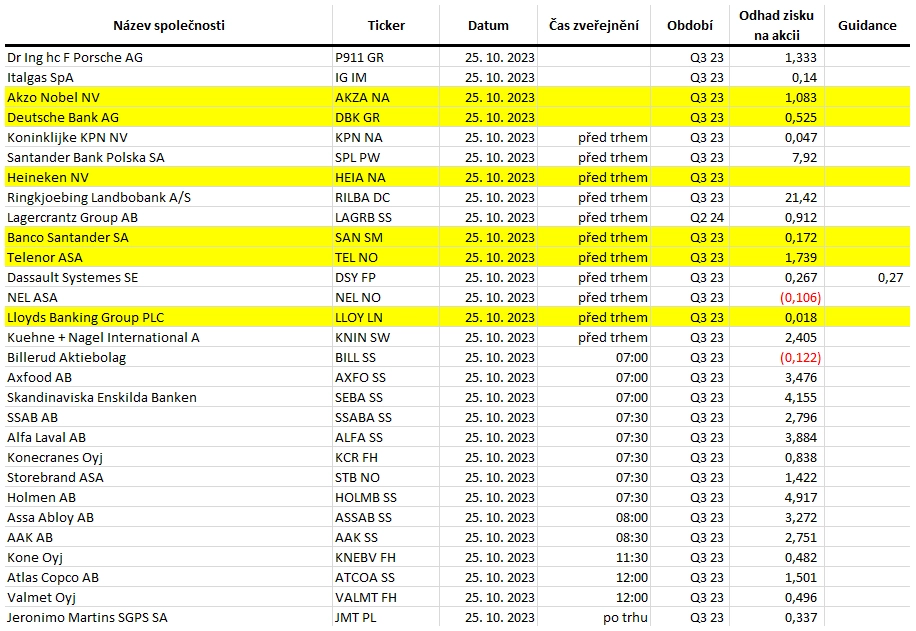Select the 'Axfood AB' company cell
This screenshot has height=631, width=916.
(x=169, y=377)
